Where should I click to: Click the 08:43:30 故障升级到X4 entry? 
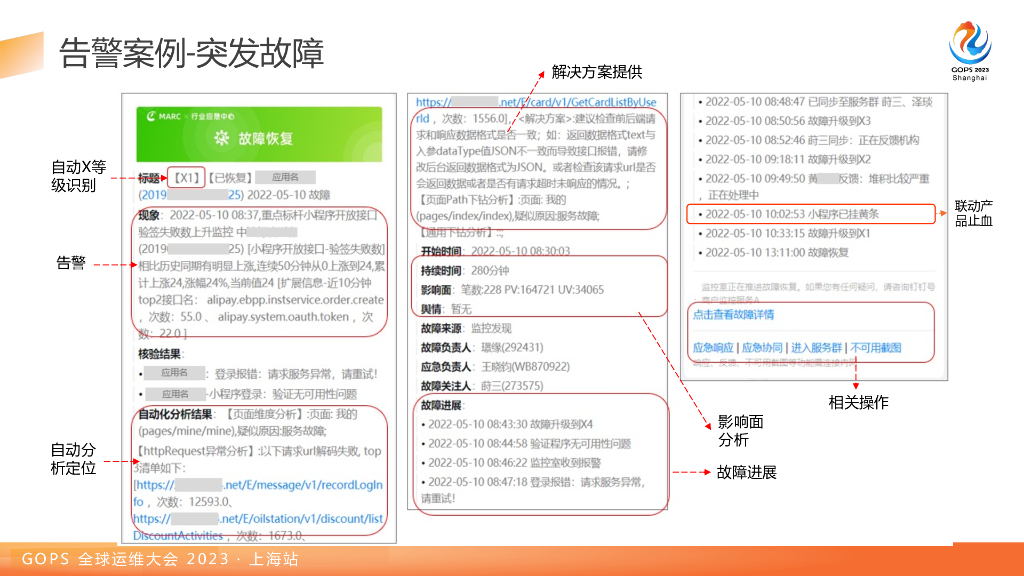[x=507, y=424]
